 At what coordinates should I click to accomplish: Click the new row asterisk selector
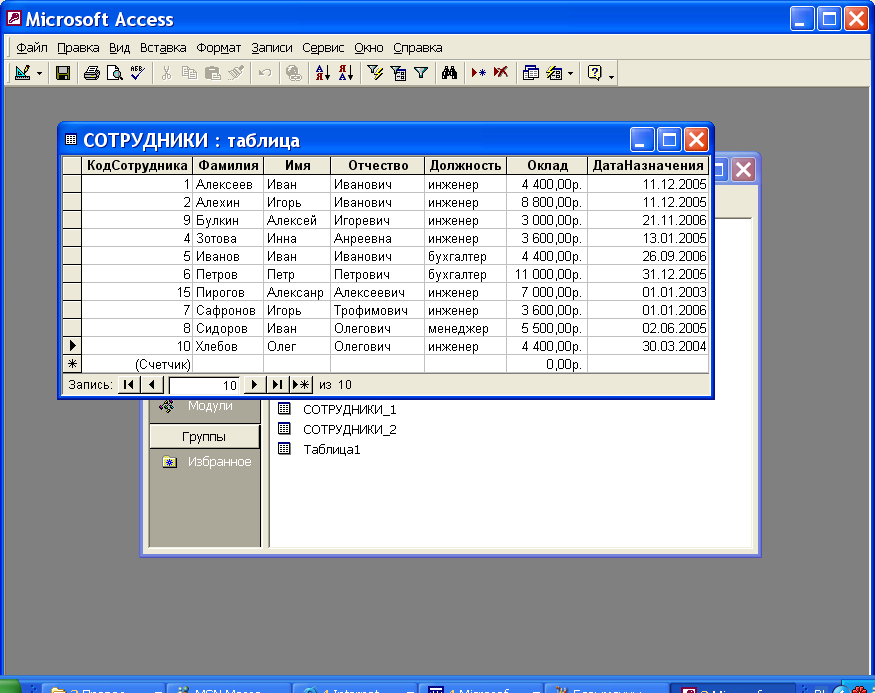point(72,364)
